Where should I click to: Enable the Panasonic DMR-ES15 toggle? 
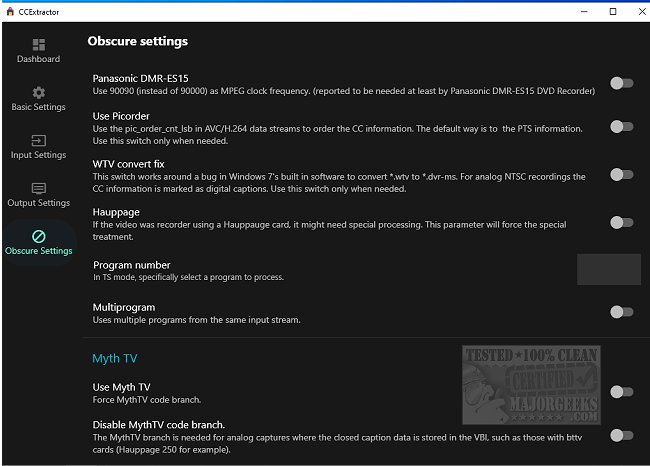(x=621, y=83)
